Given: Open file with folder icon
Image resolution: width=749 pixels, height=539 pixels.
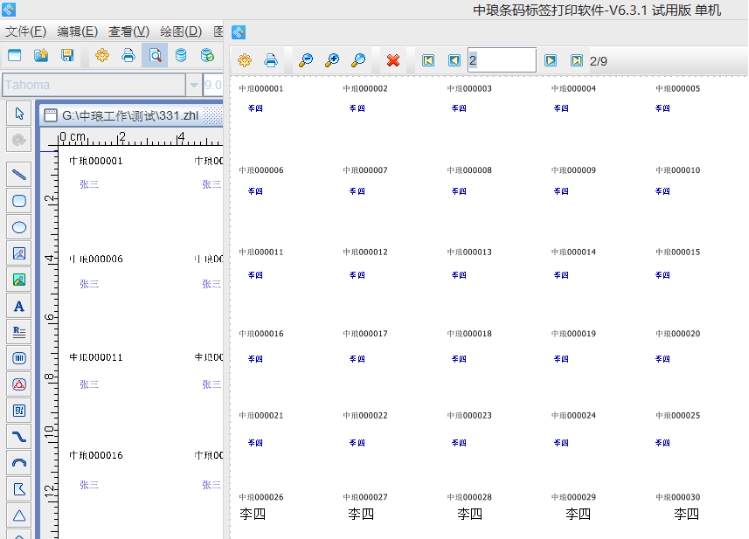Looking at the screenshot, I should [41, 56].
